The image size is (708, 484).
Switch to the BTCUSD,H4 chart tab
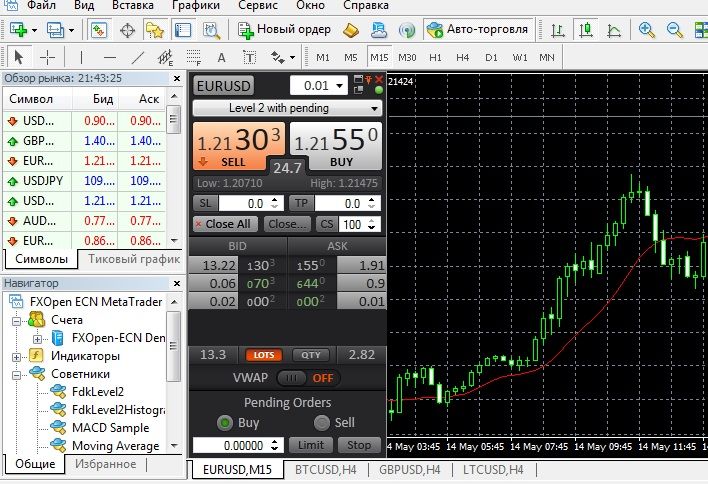click(326, 470)
